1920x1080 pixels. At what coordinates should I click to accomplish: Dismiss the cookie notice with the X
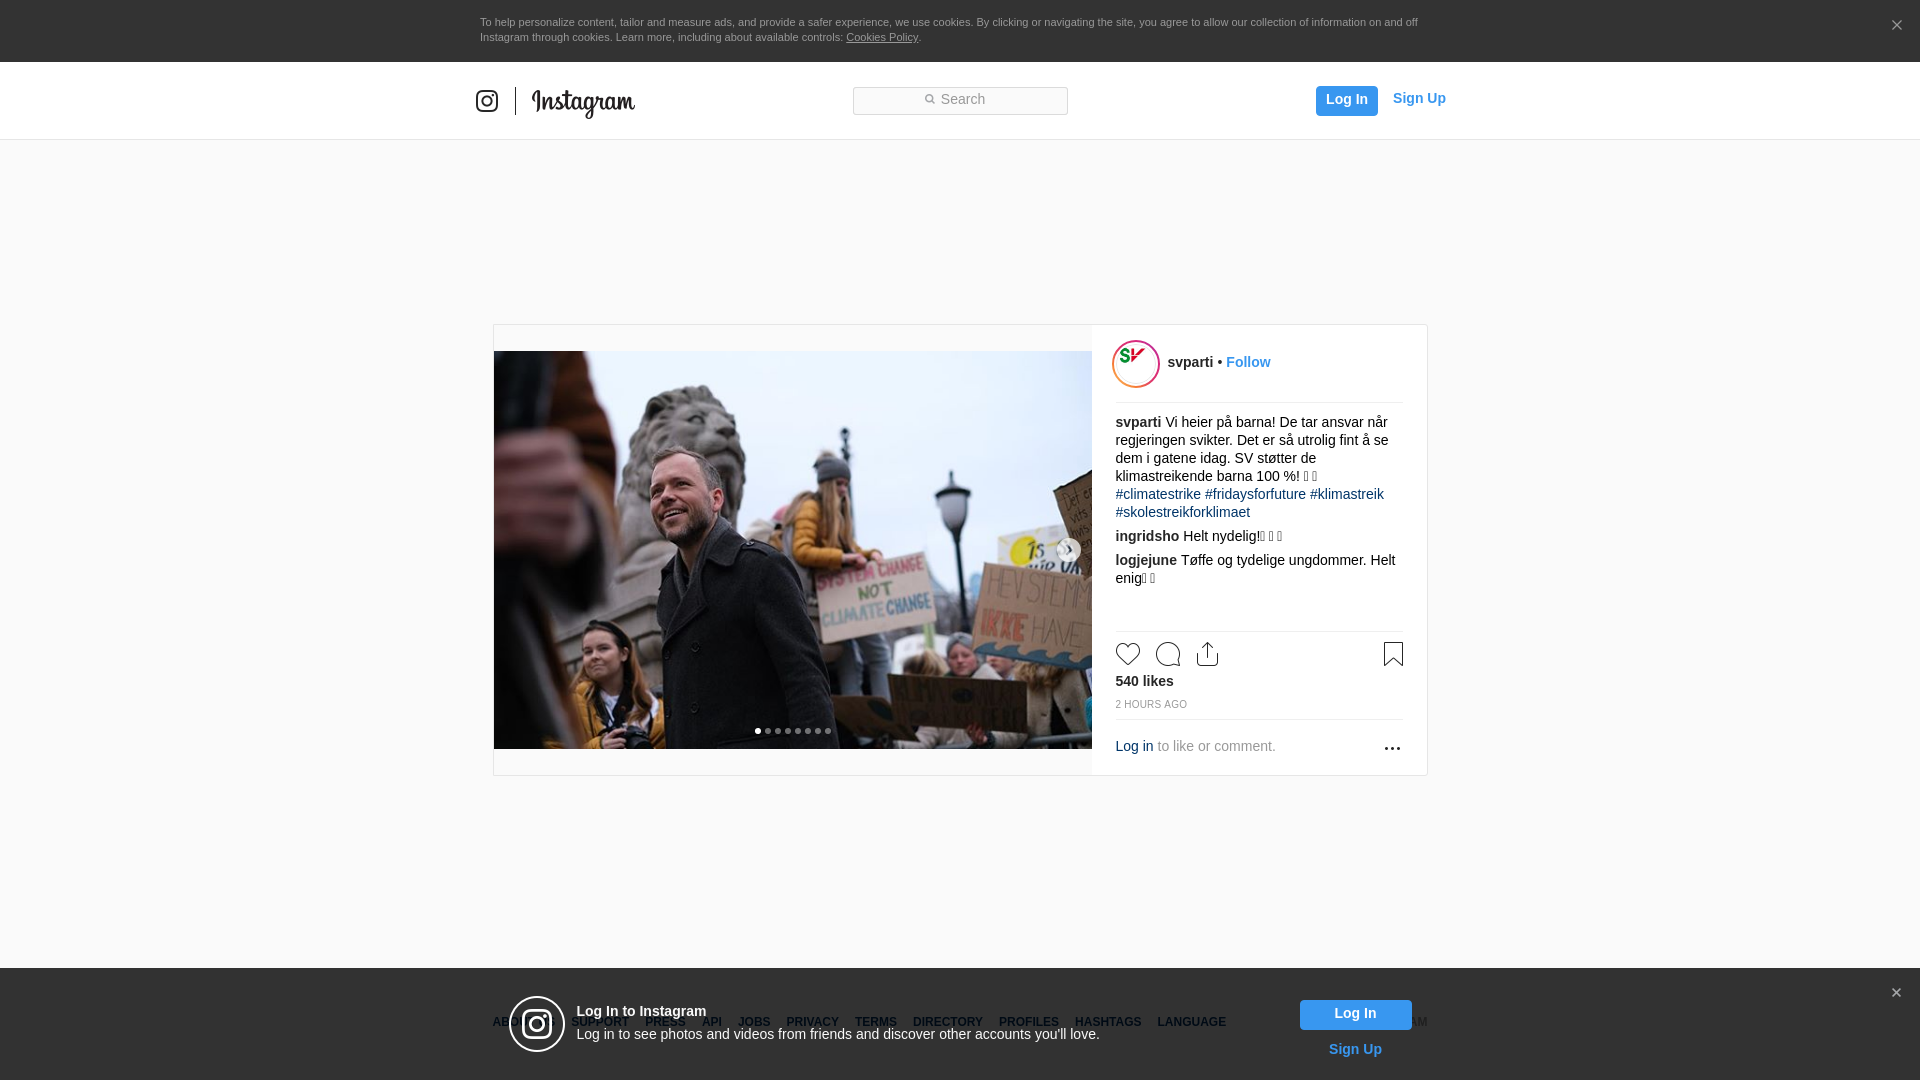click(x=1896, y=25)
